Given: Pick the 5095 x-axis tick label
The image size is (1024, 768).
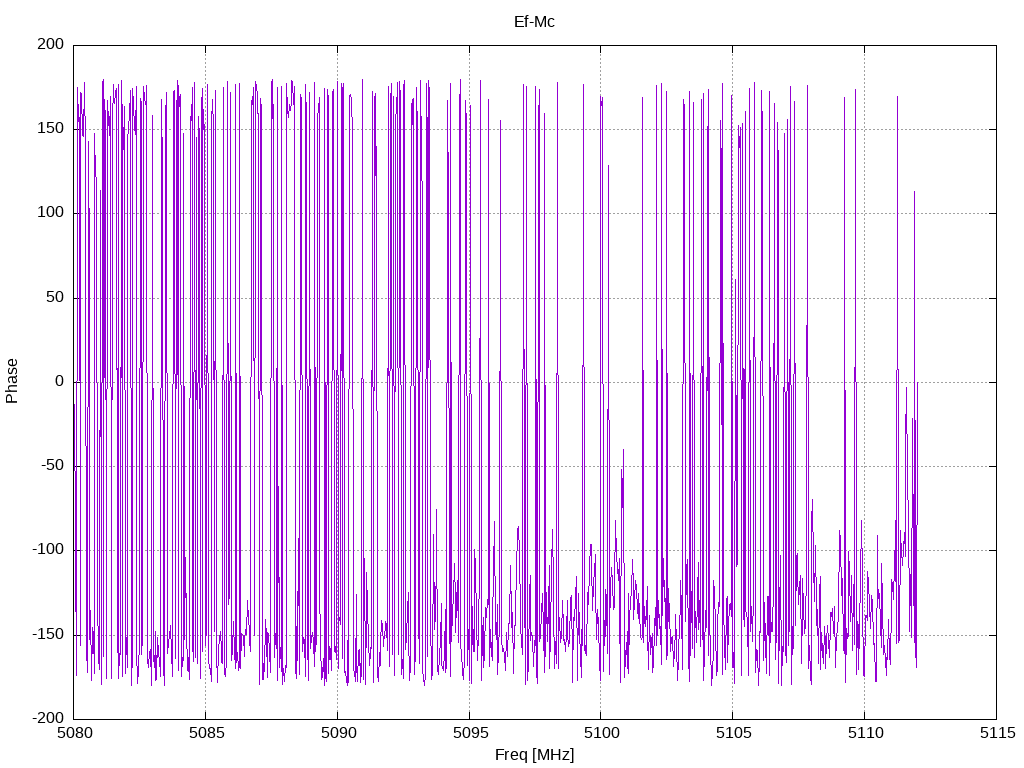Looking at the screenshot, I should click(469, 735).
